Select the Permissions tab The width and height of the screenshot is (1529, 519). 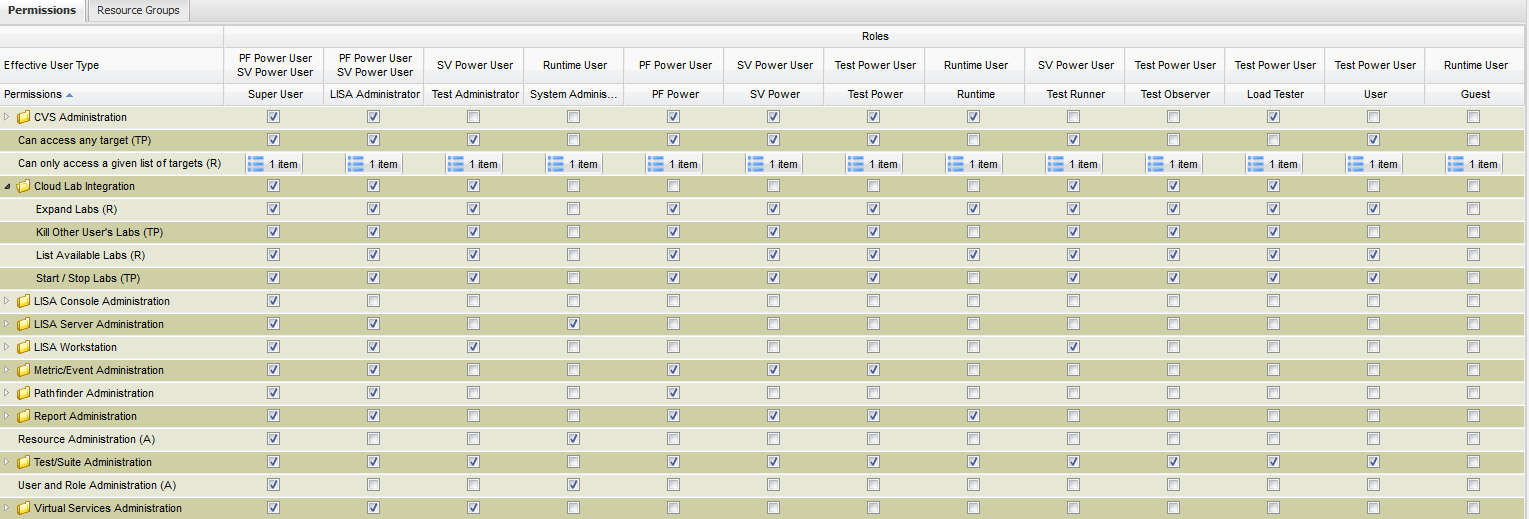click(42, 10)
